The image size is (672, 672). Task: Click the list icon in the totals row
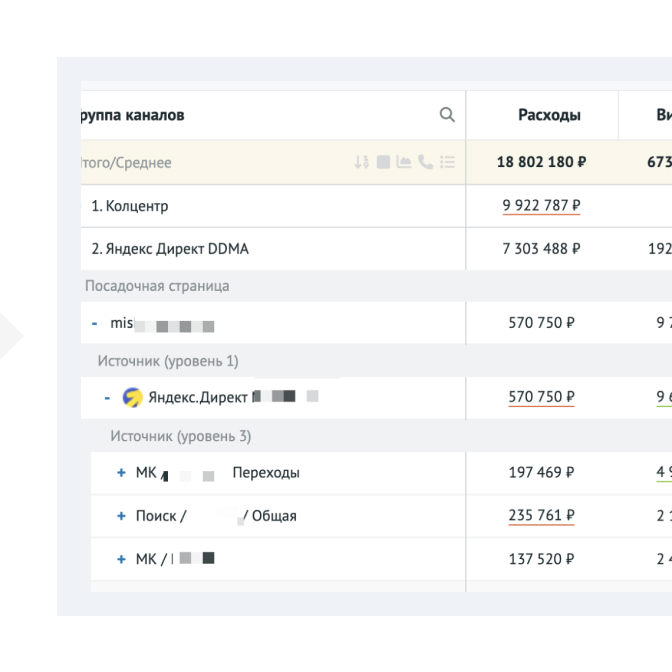[x=447, y=163]
